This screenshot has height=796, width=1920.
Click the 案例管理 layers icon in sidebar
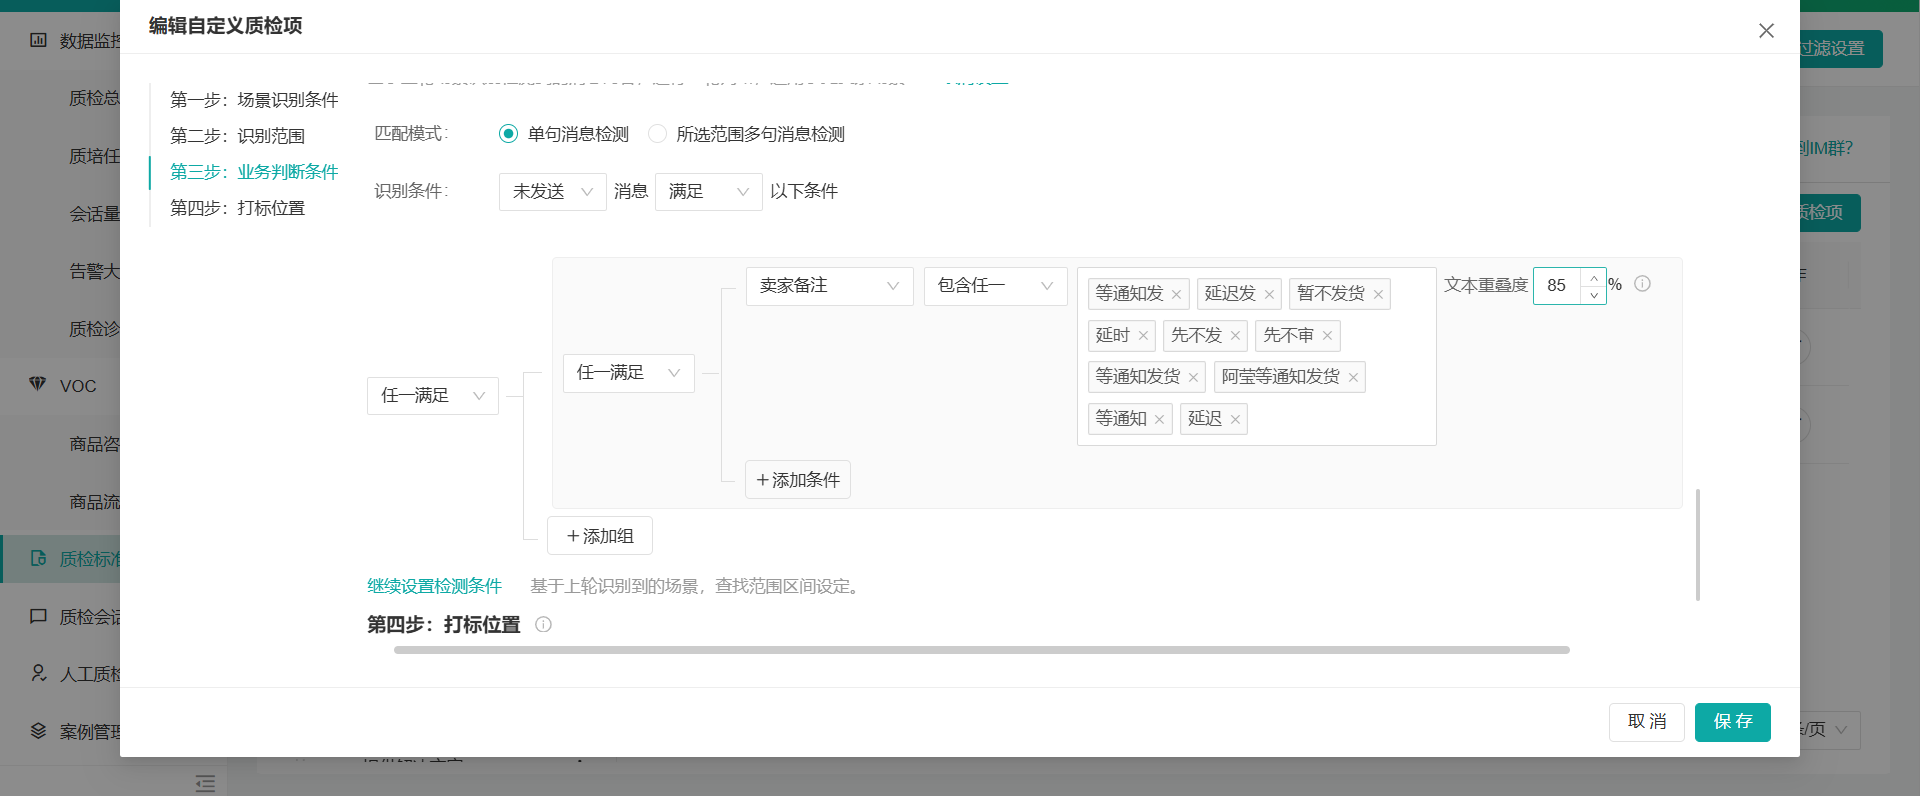pyautogui.click(x=38, y=731)
